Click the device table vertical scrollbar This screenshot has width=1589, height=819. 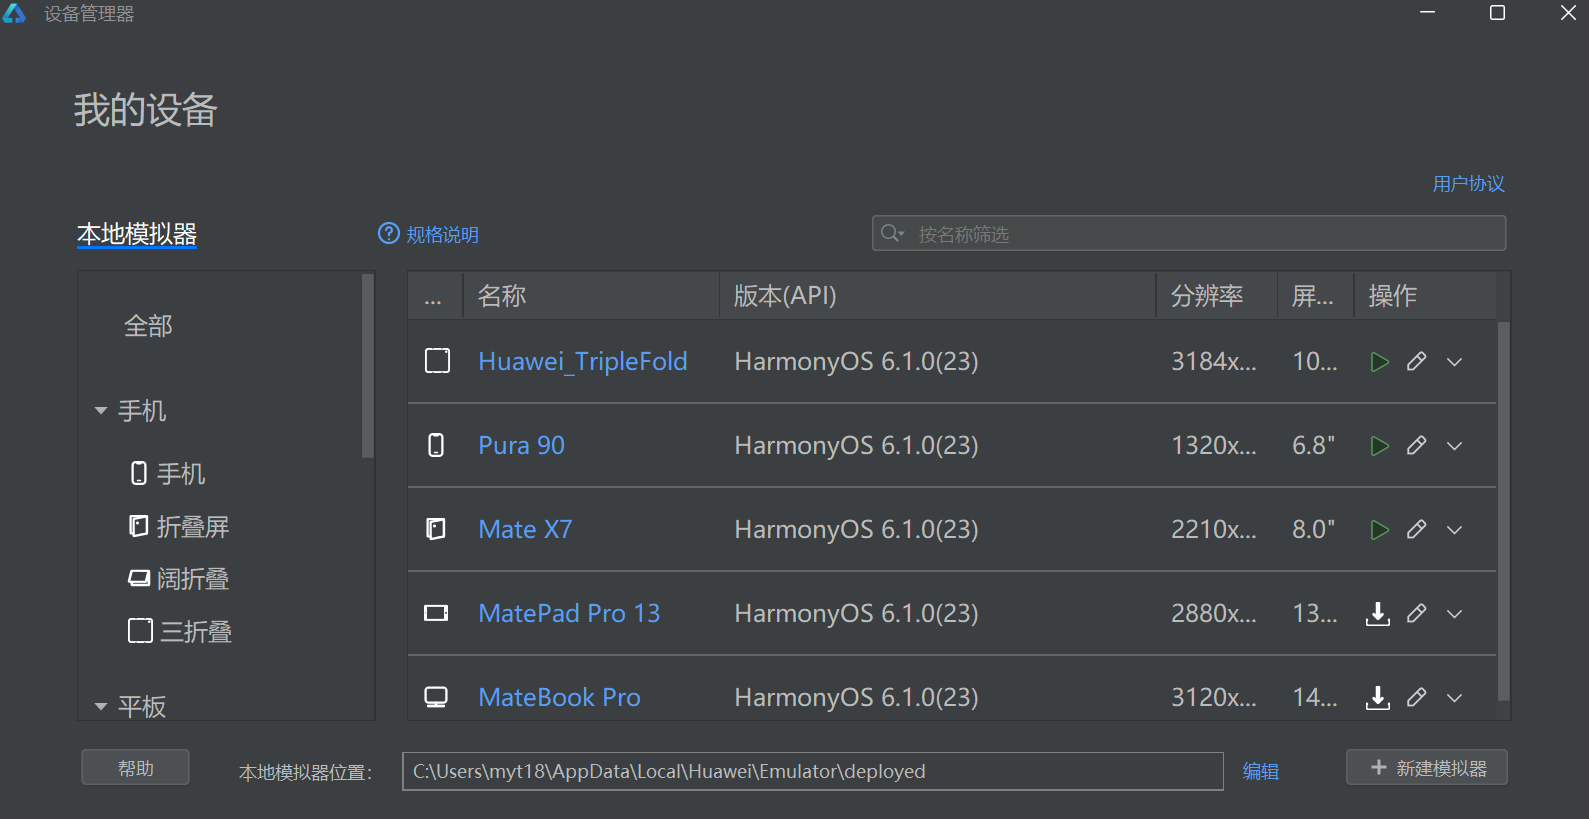pos(1503,512)
